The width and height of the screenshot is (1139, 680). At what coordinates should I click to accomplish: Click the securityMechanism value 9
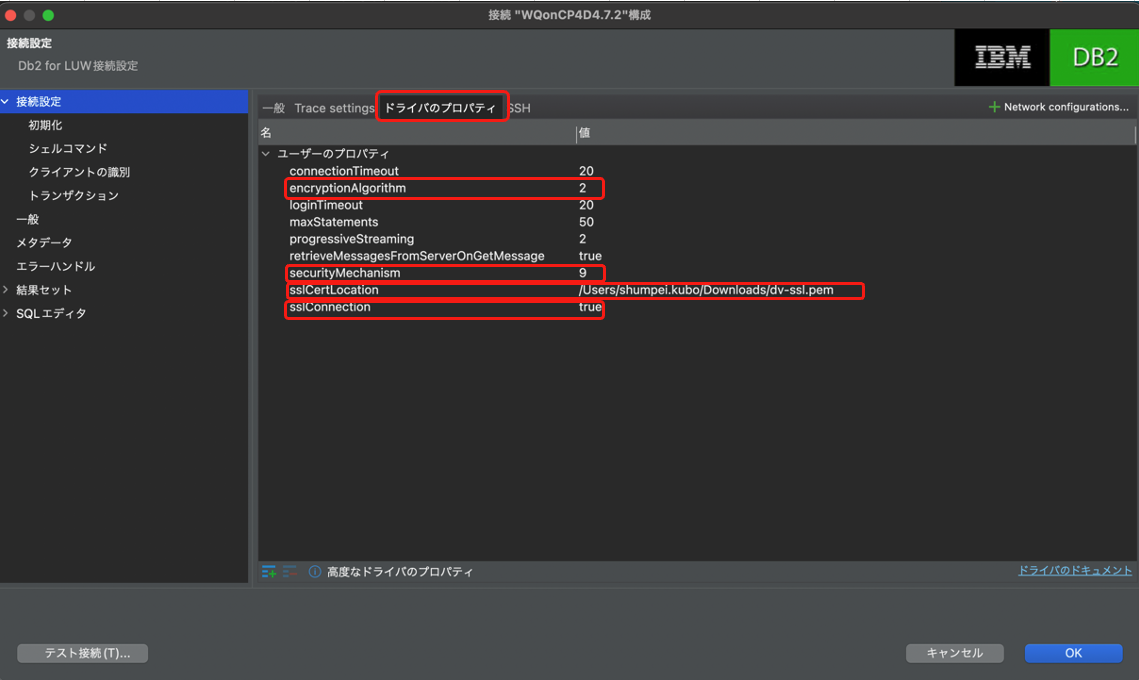(x=583, y=273)
